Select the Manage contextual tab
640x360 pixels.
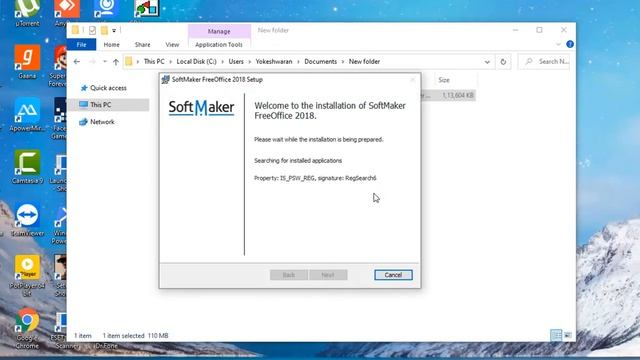point(219,31)
